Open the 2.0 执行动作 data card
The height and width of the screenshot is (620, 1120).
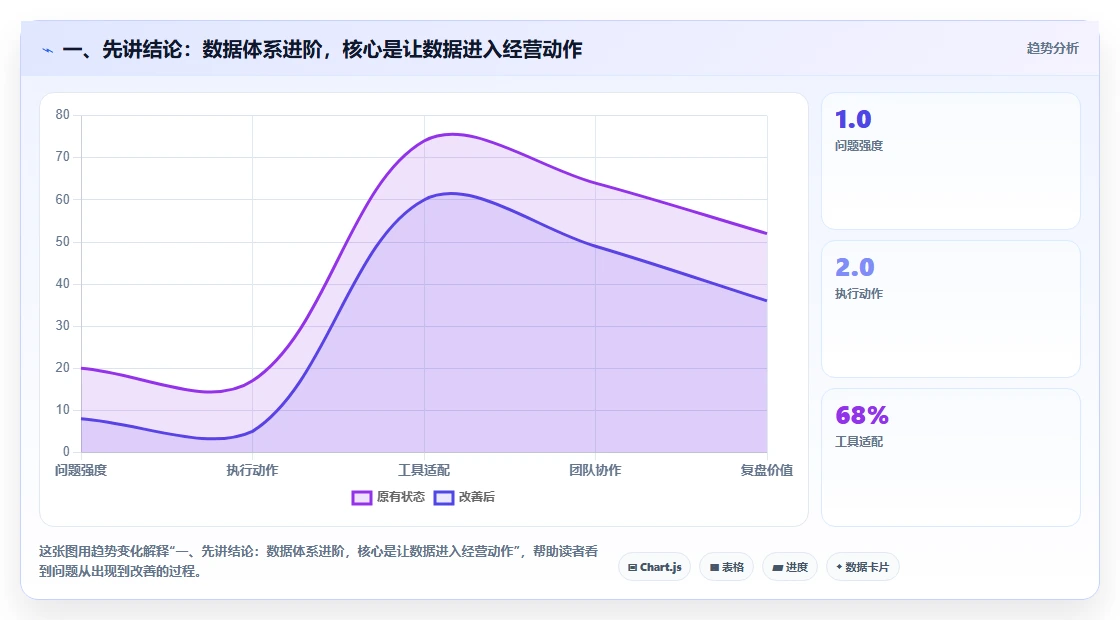tap(951, 309)
